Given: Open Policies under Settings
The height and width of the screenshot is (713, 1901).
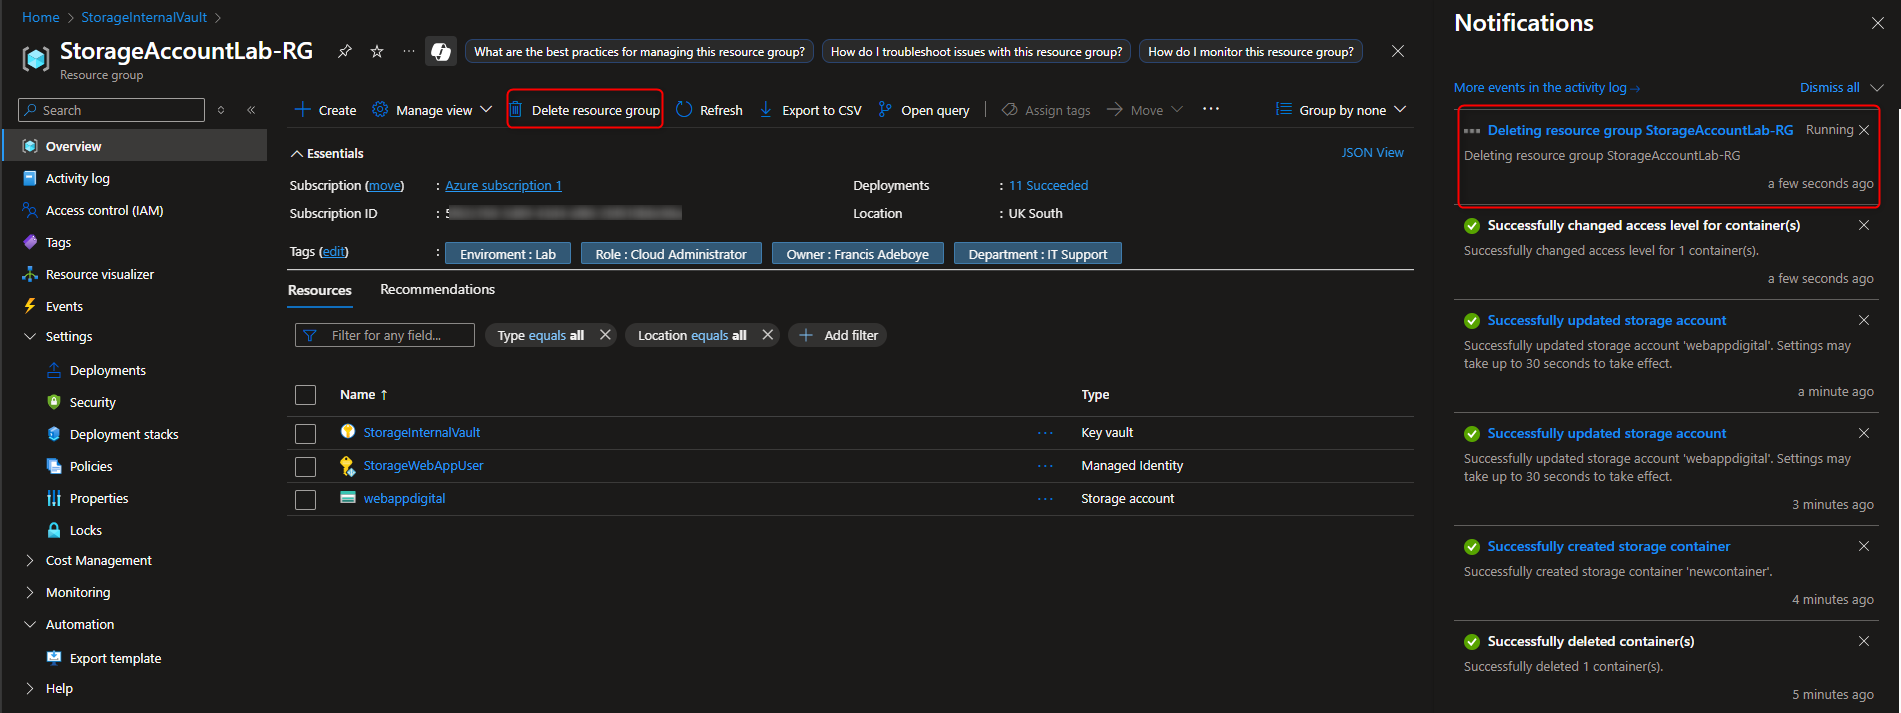Looking at the screenshot, I should tap(90, 466).
